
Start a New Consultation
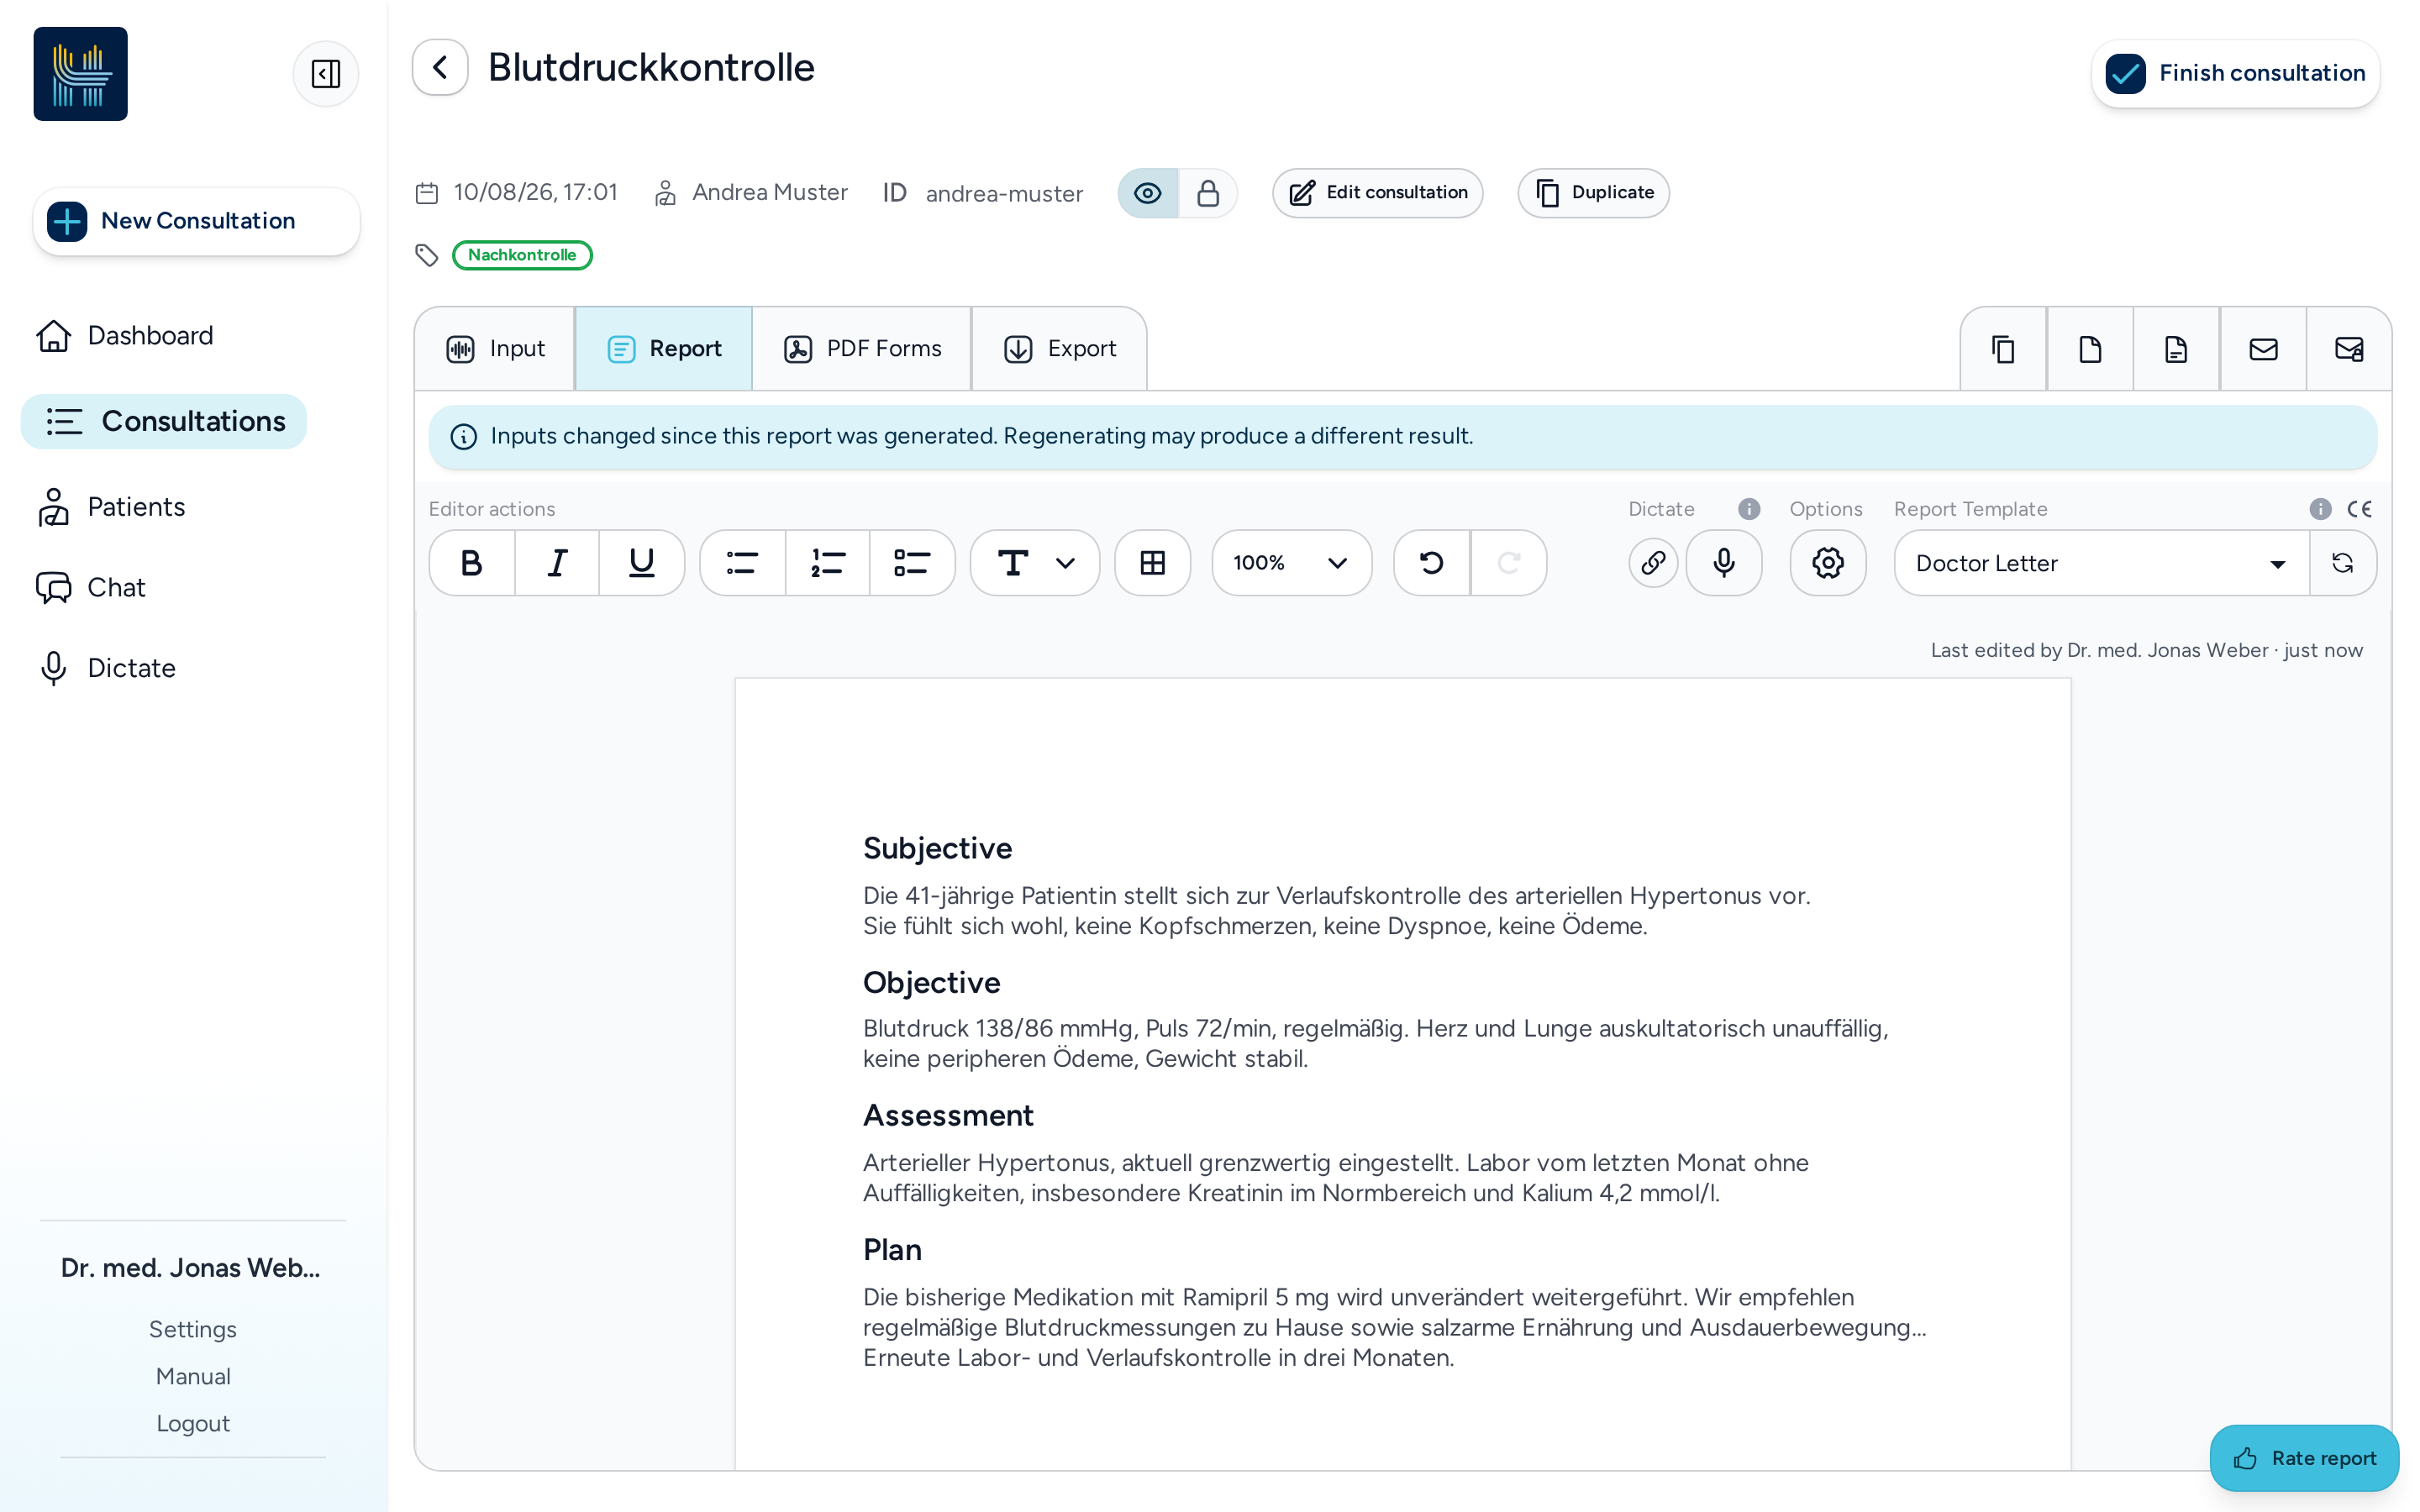pos(197,221)
